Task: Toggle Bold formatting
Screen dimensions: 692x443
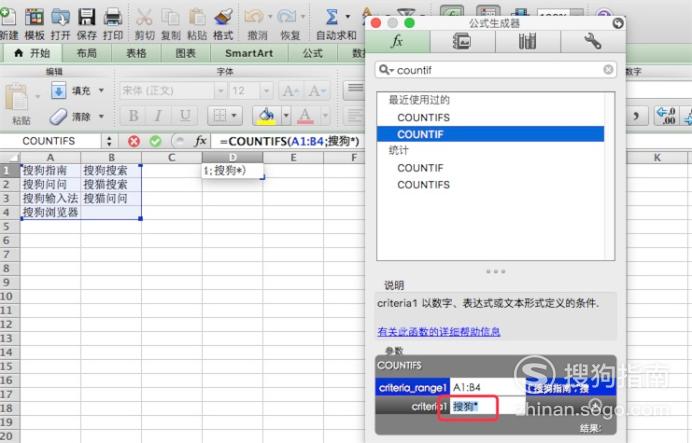Action: pos(133,116)
